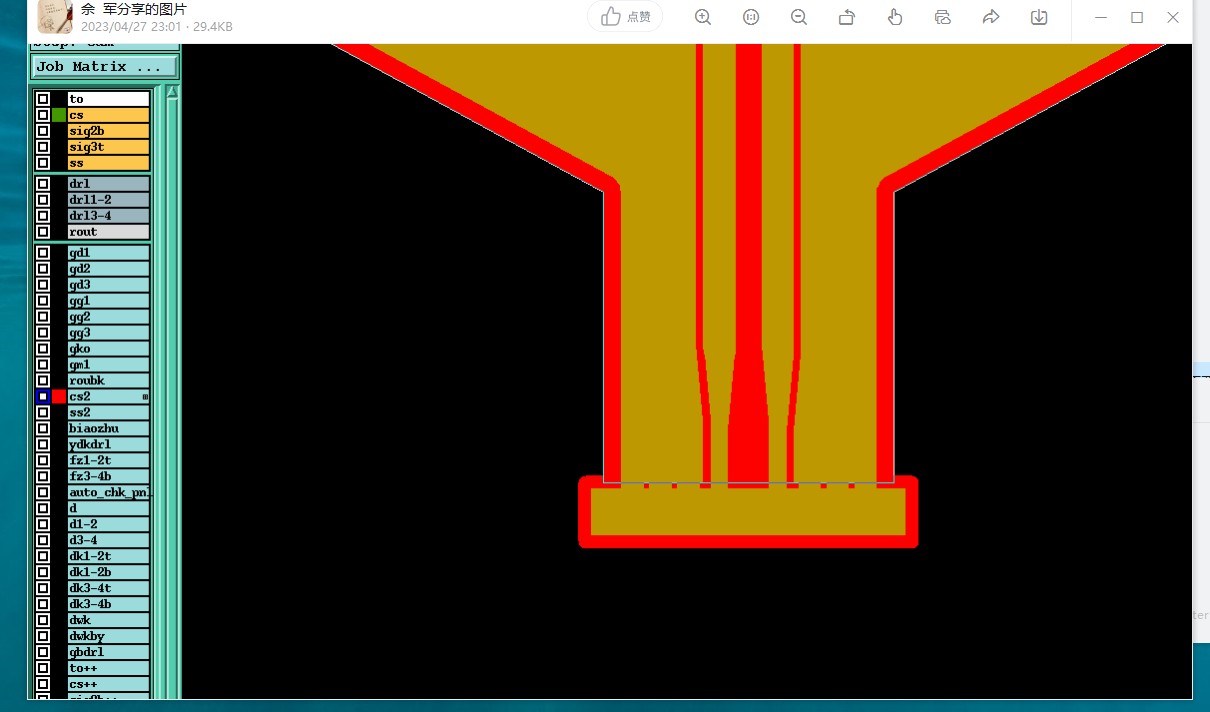Click the gd1 layer name
Viewport: 1210px width, 712px height.
pos(109,253)
